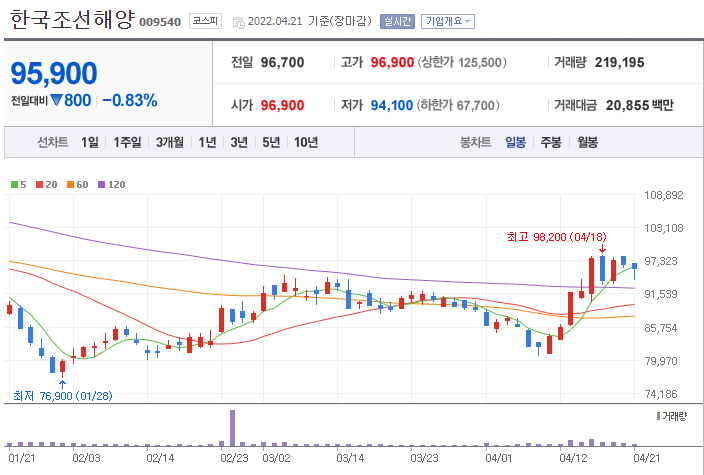The width and height of the screenshot is (704, 475).
Task: Click the tallest volume bar near 02/23
Action: [x=232, y=428]
